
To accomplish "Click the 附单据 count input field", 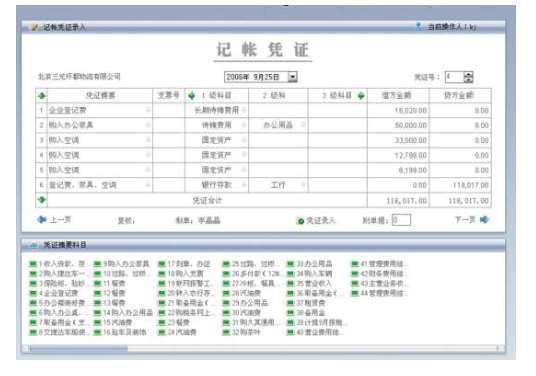I will (x=401, y=220).
